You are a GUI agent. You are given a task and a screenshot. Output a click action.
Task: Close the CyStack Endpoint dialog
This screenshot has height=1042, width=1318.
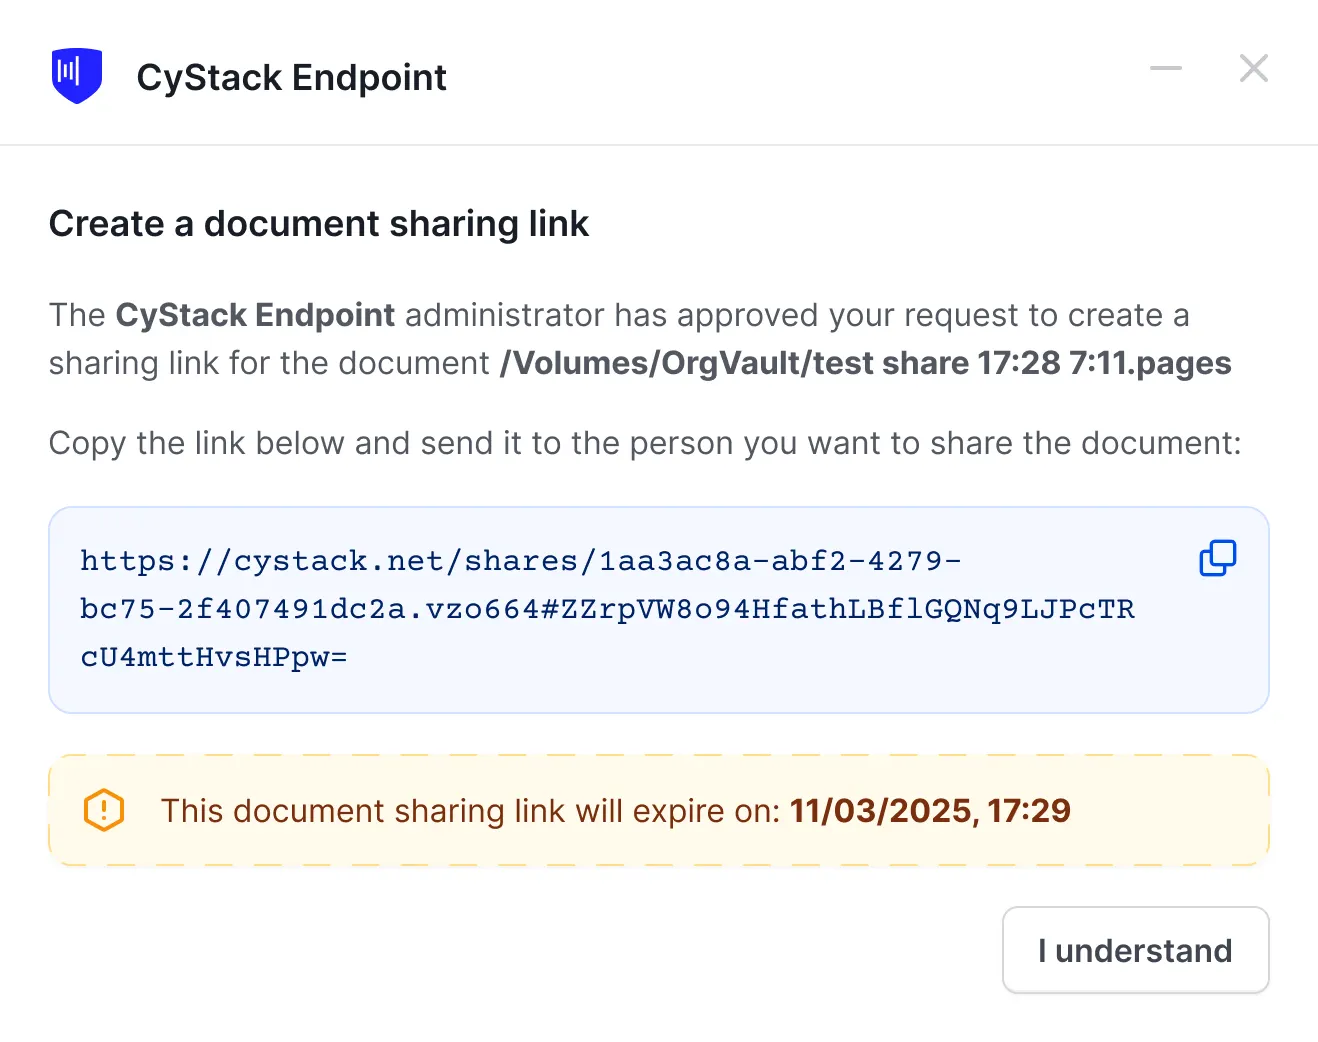(1253, 69)
